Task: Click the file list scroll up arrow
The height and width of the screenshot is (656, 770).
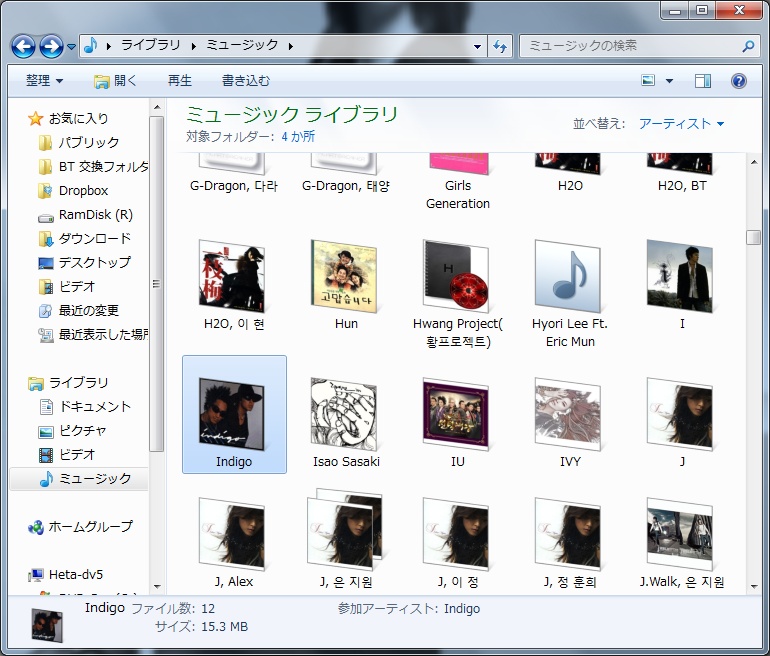Action: (x=754, y=162)
